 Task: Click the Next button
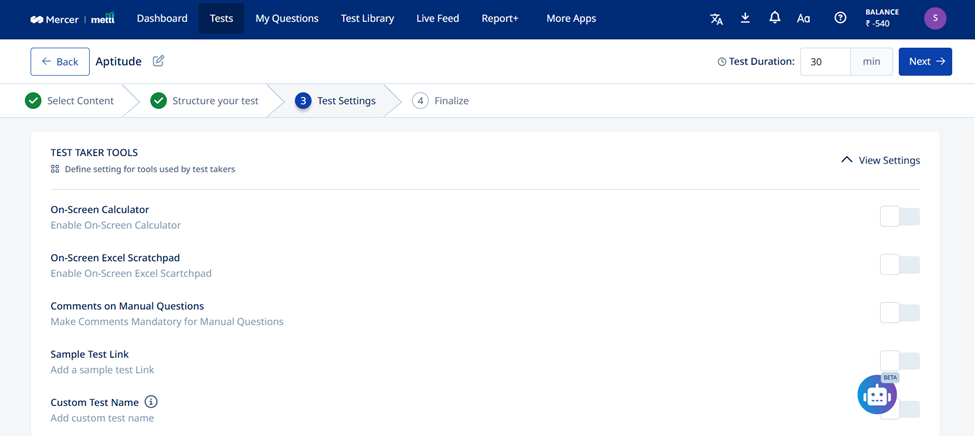coord(925,62)
